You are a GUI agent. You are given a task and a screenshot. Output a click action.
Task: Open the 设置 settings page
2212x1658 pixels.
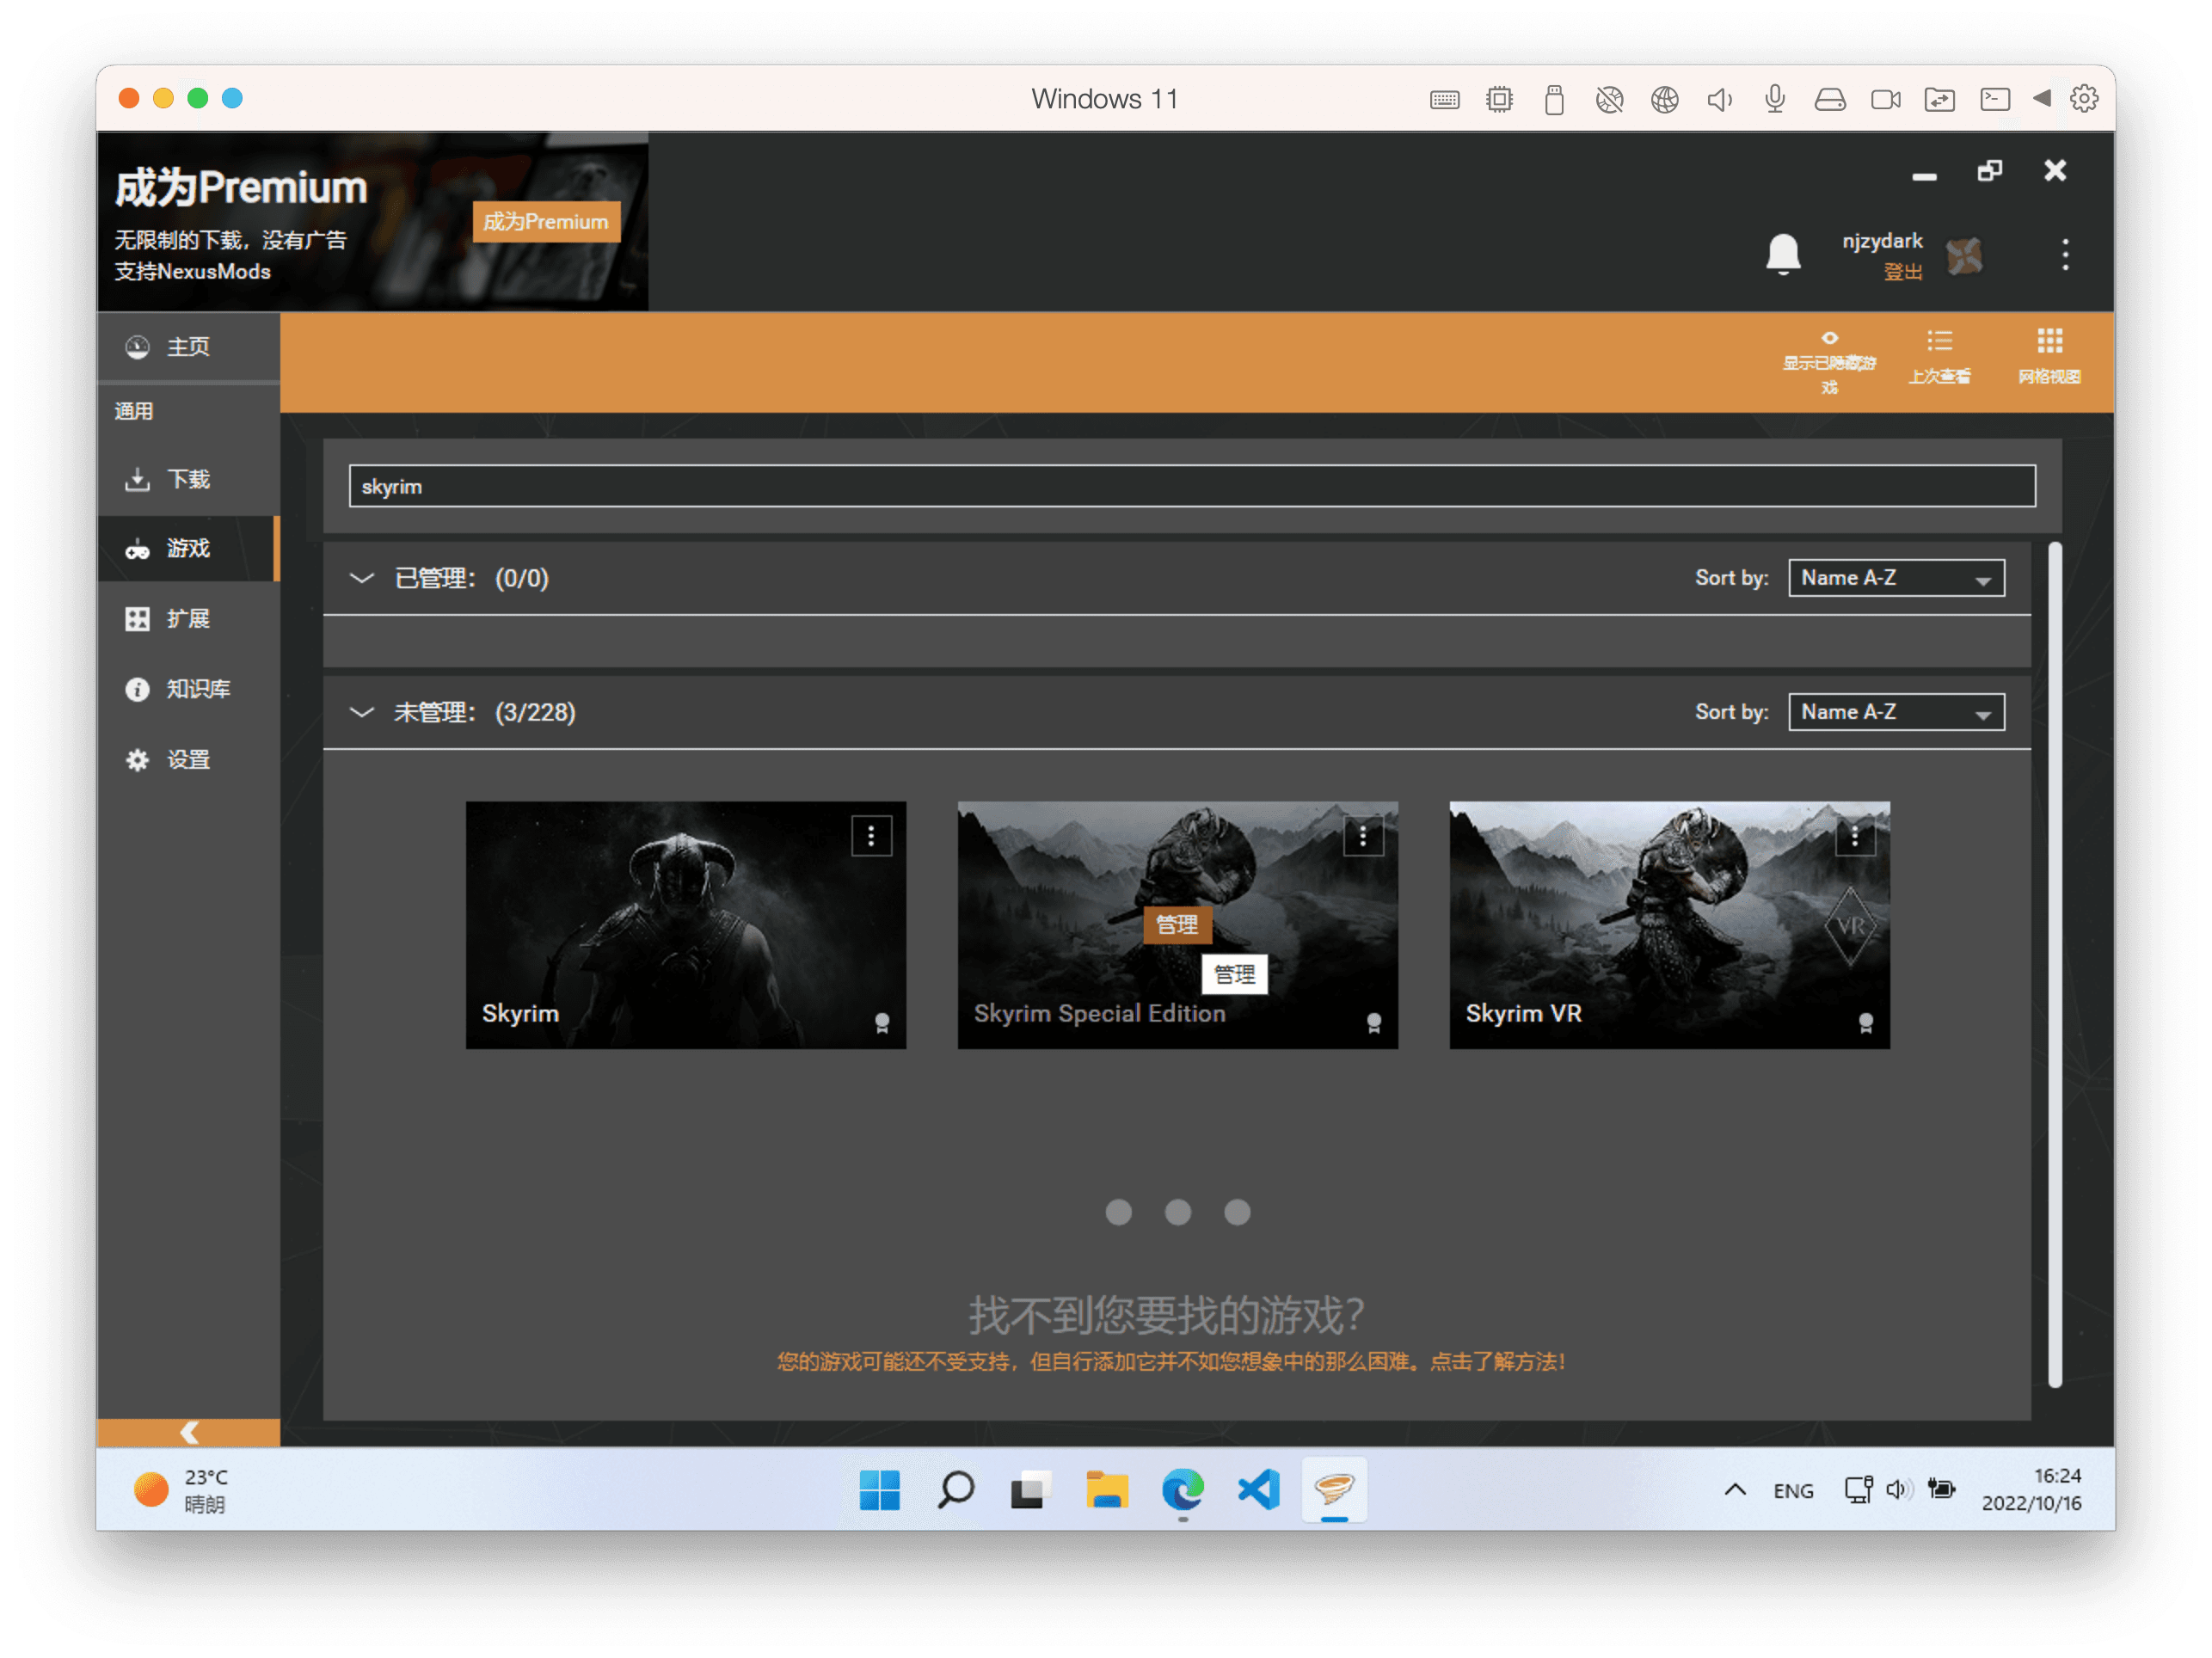pyautogui.click(x=188, y=760)
